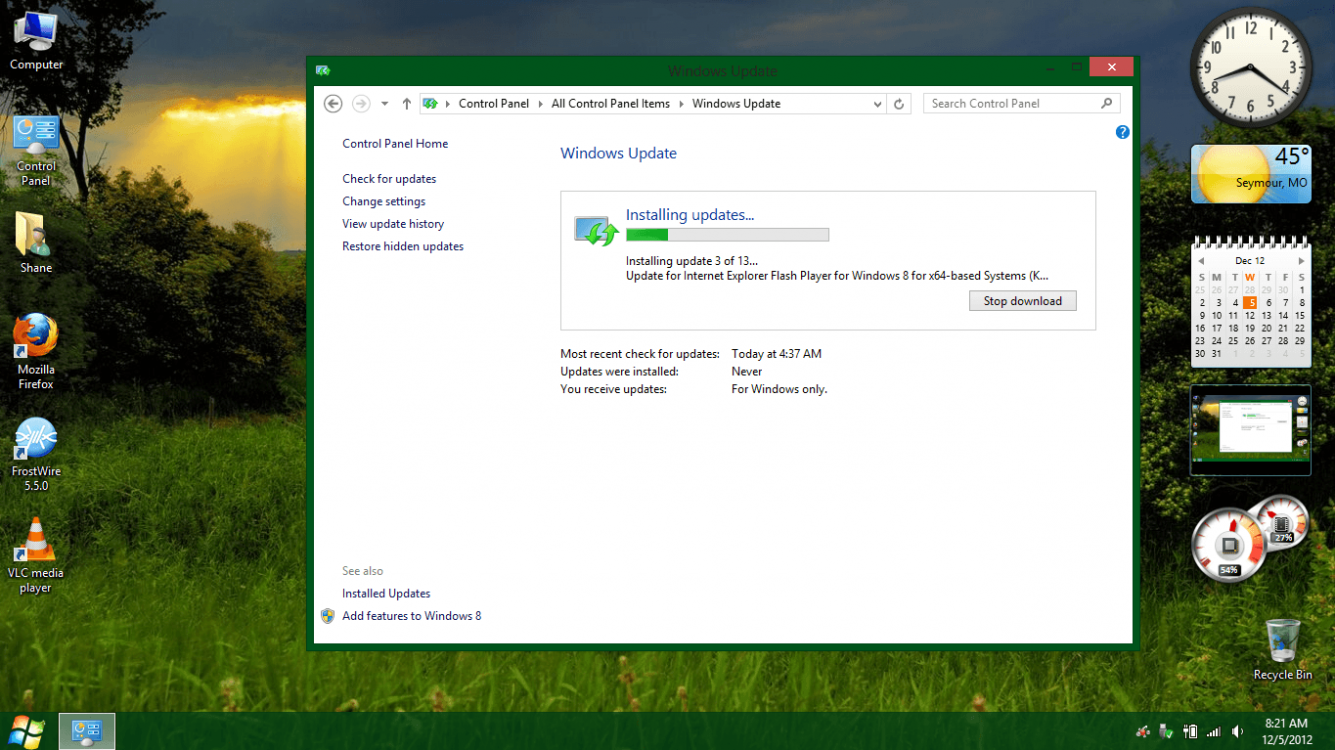Click the green update progress bar
1335x750 pixels.
coord(727,235)
